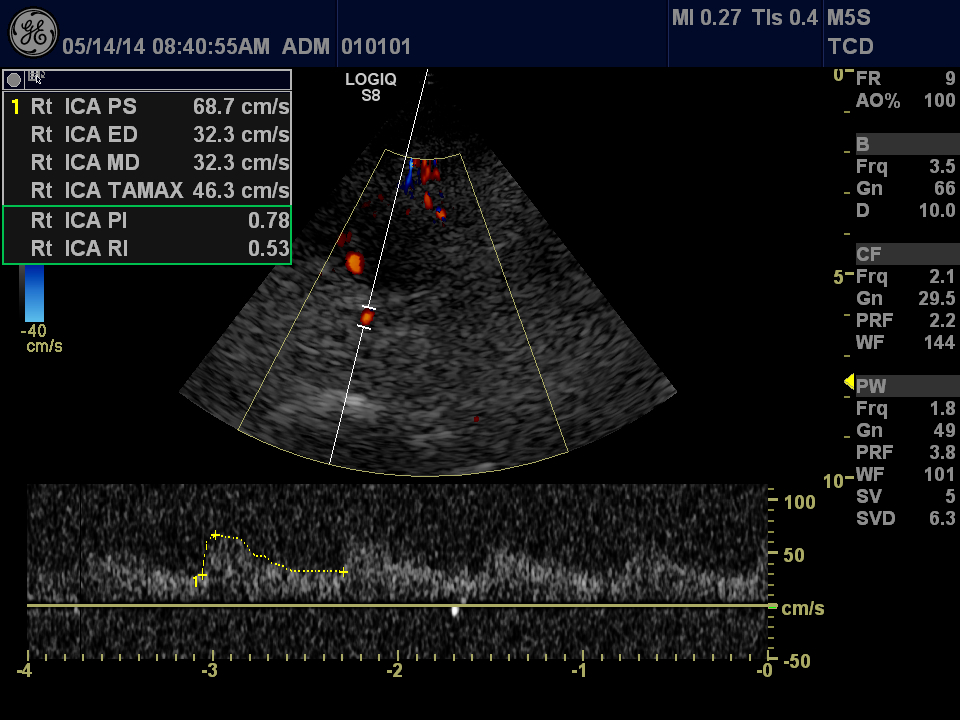The height and width of the screenshot is (720, 960).
Task: Click the patient ID 010101 field
Action: click(x=376, y=47)
